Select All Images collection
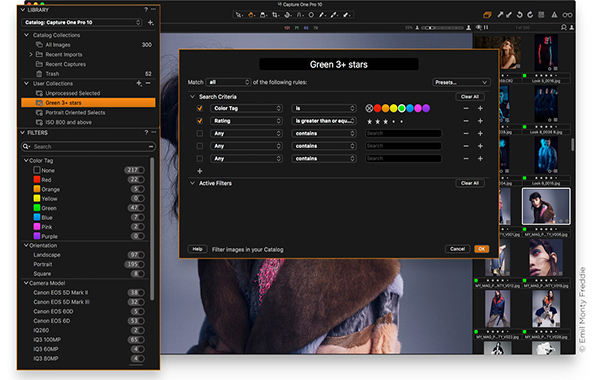 tap(57, 45)
